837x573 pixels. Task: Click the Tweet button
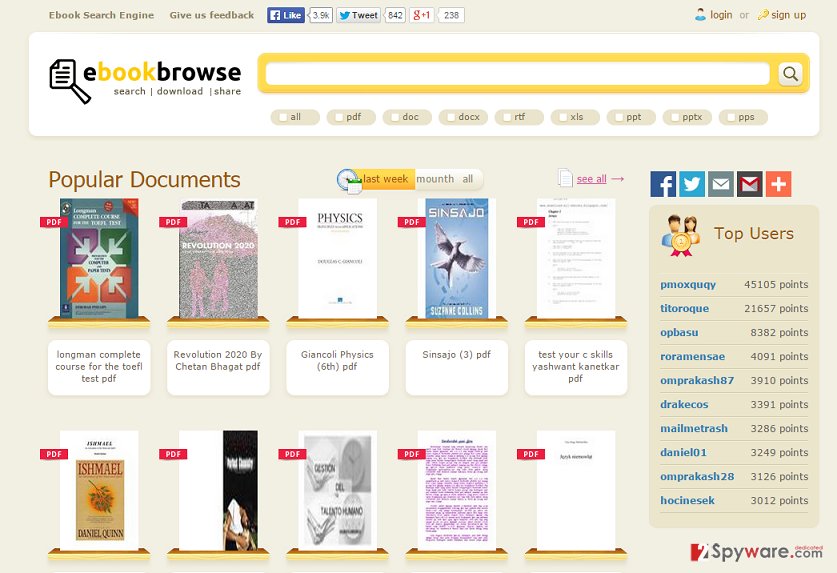click(x=358, y=15)
